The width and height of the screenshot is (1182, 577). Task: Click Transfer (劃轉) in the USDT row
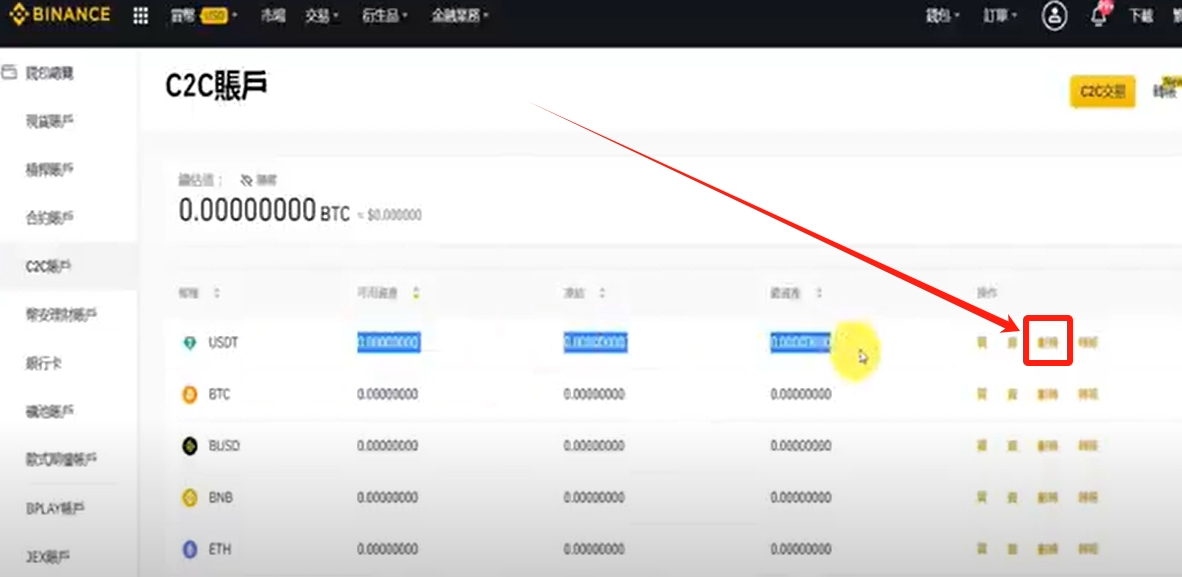(x=1048, y=342)
